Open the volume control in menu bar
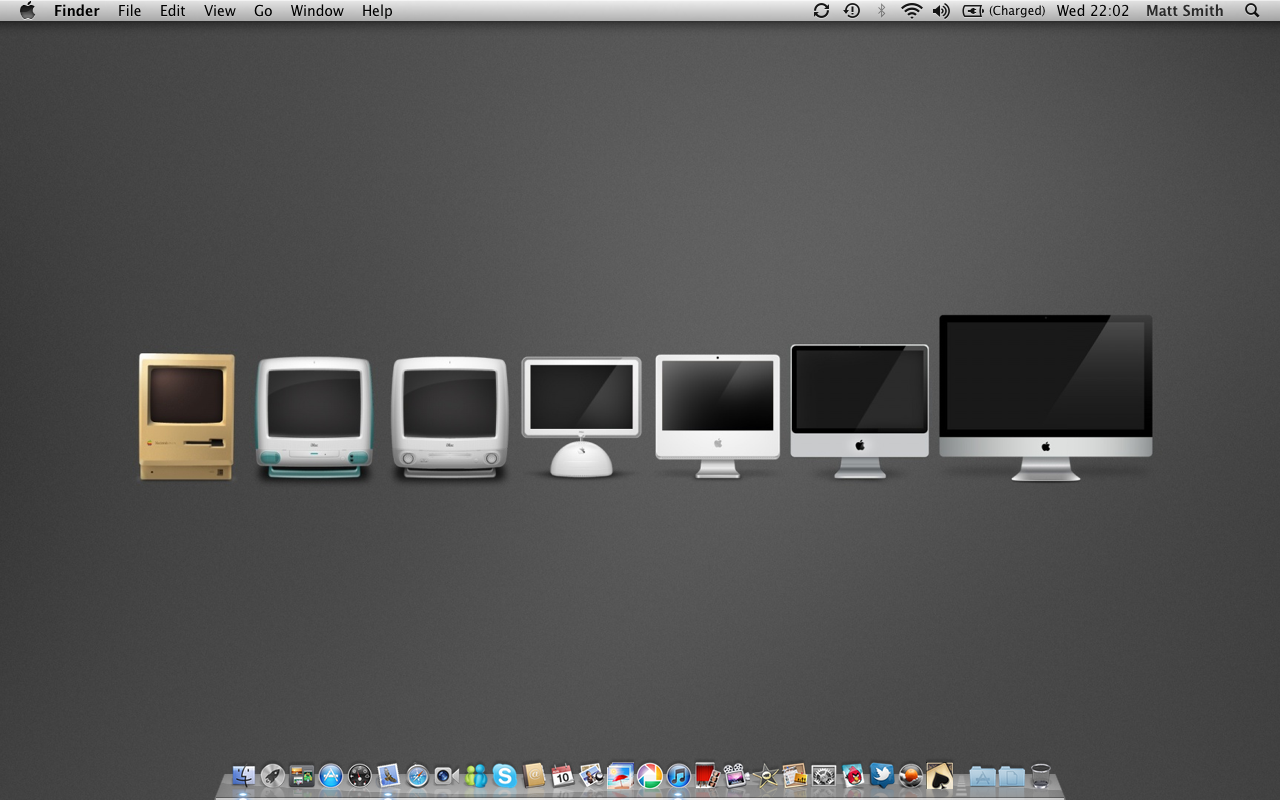1280x800 pixels. pyautogui.click(x=941, y=11)
